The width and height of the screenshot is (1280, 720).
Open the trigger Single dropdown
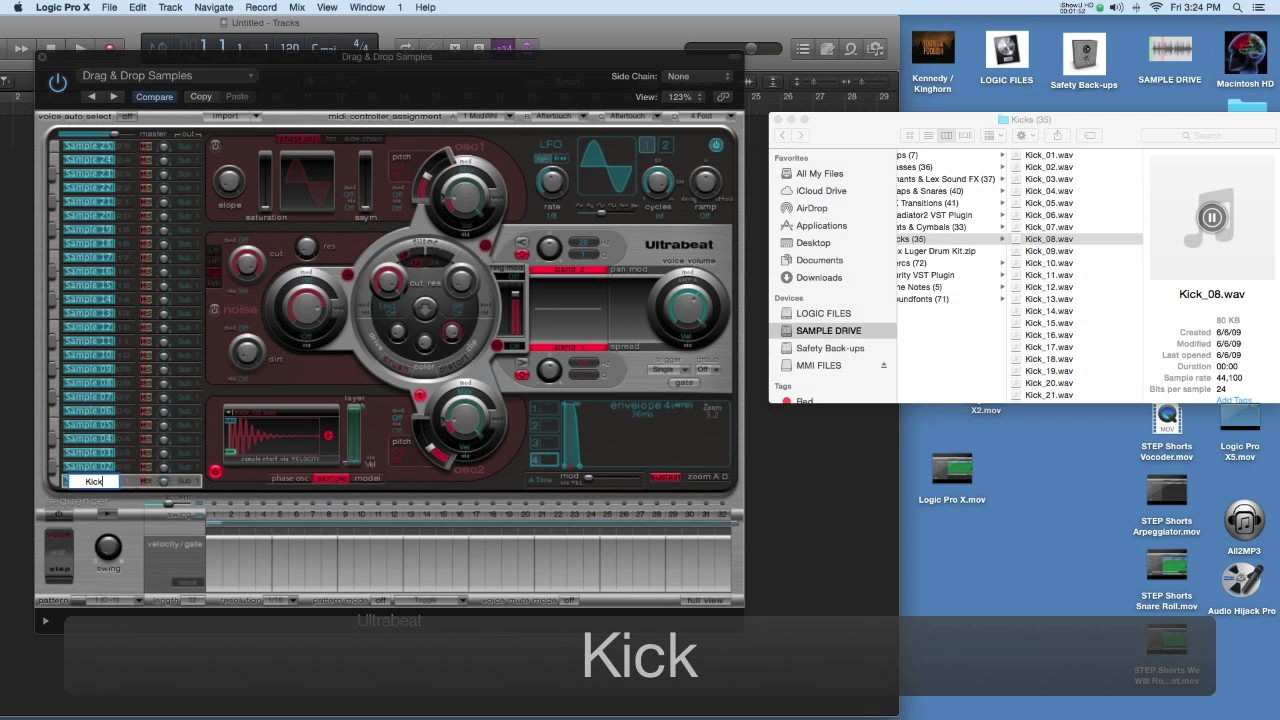(x=668, y=369)
